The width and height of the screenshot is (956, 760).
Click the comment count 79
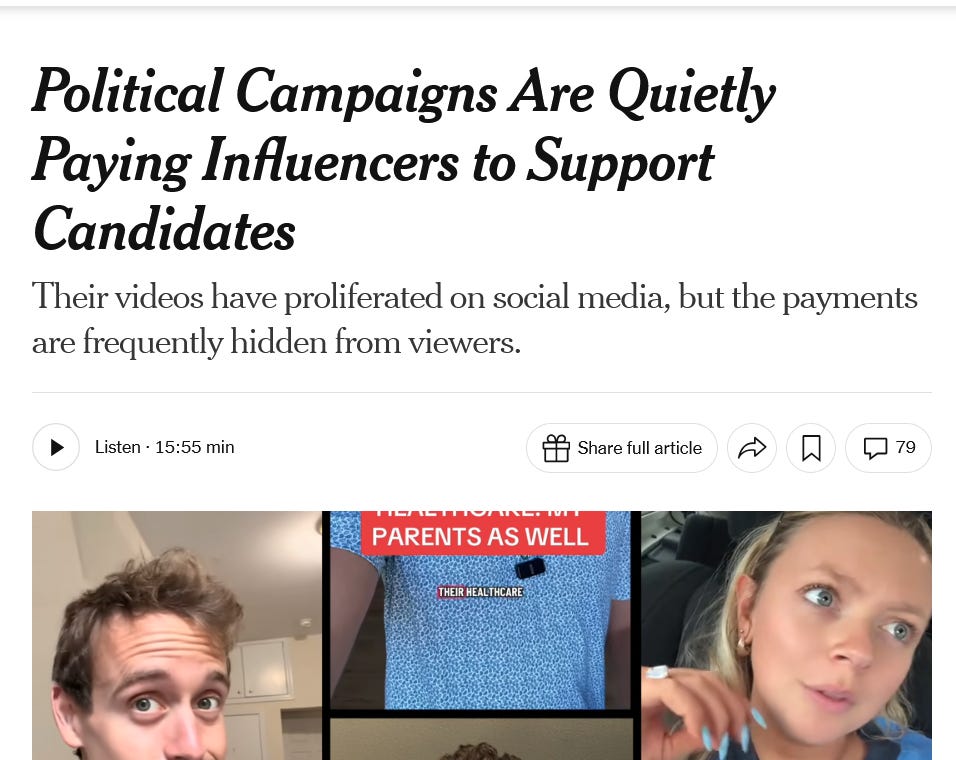point(905,447)
